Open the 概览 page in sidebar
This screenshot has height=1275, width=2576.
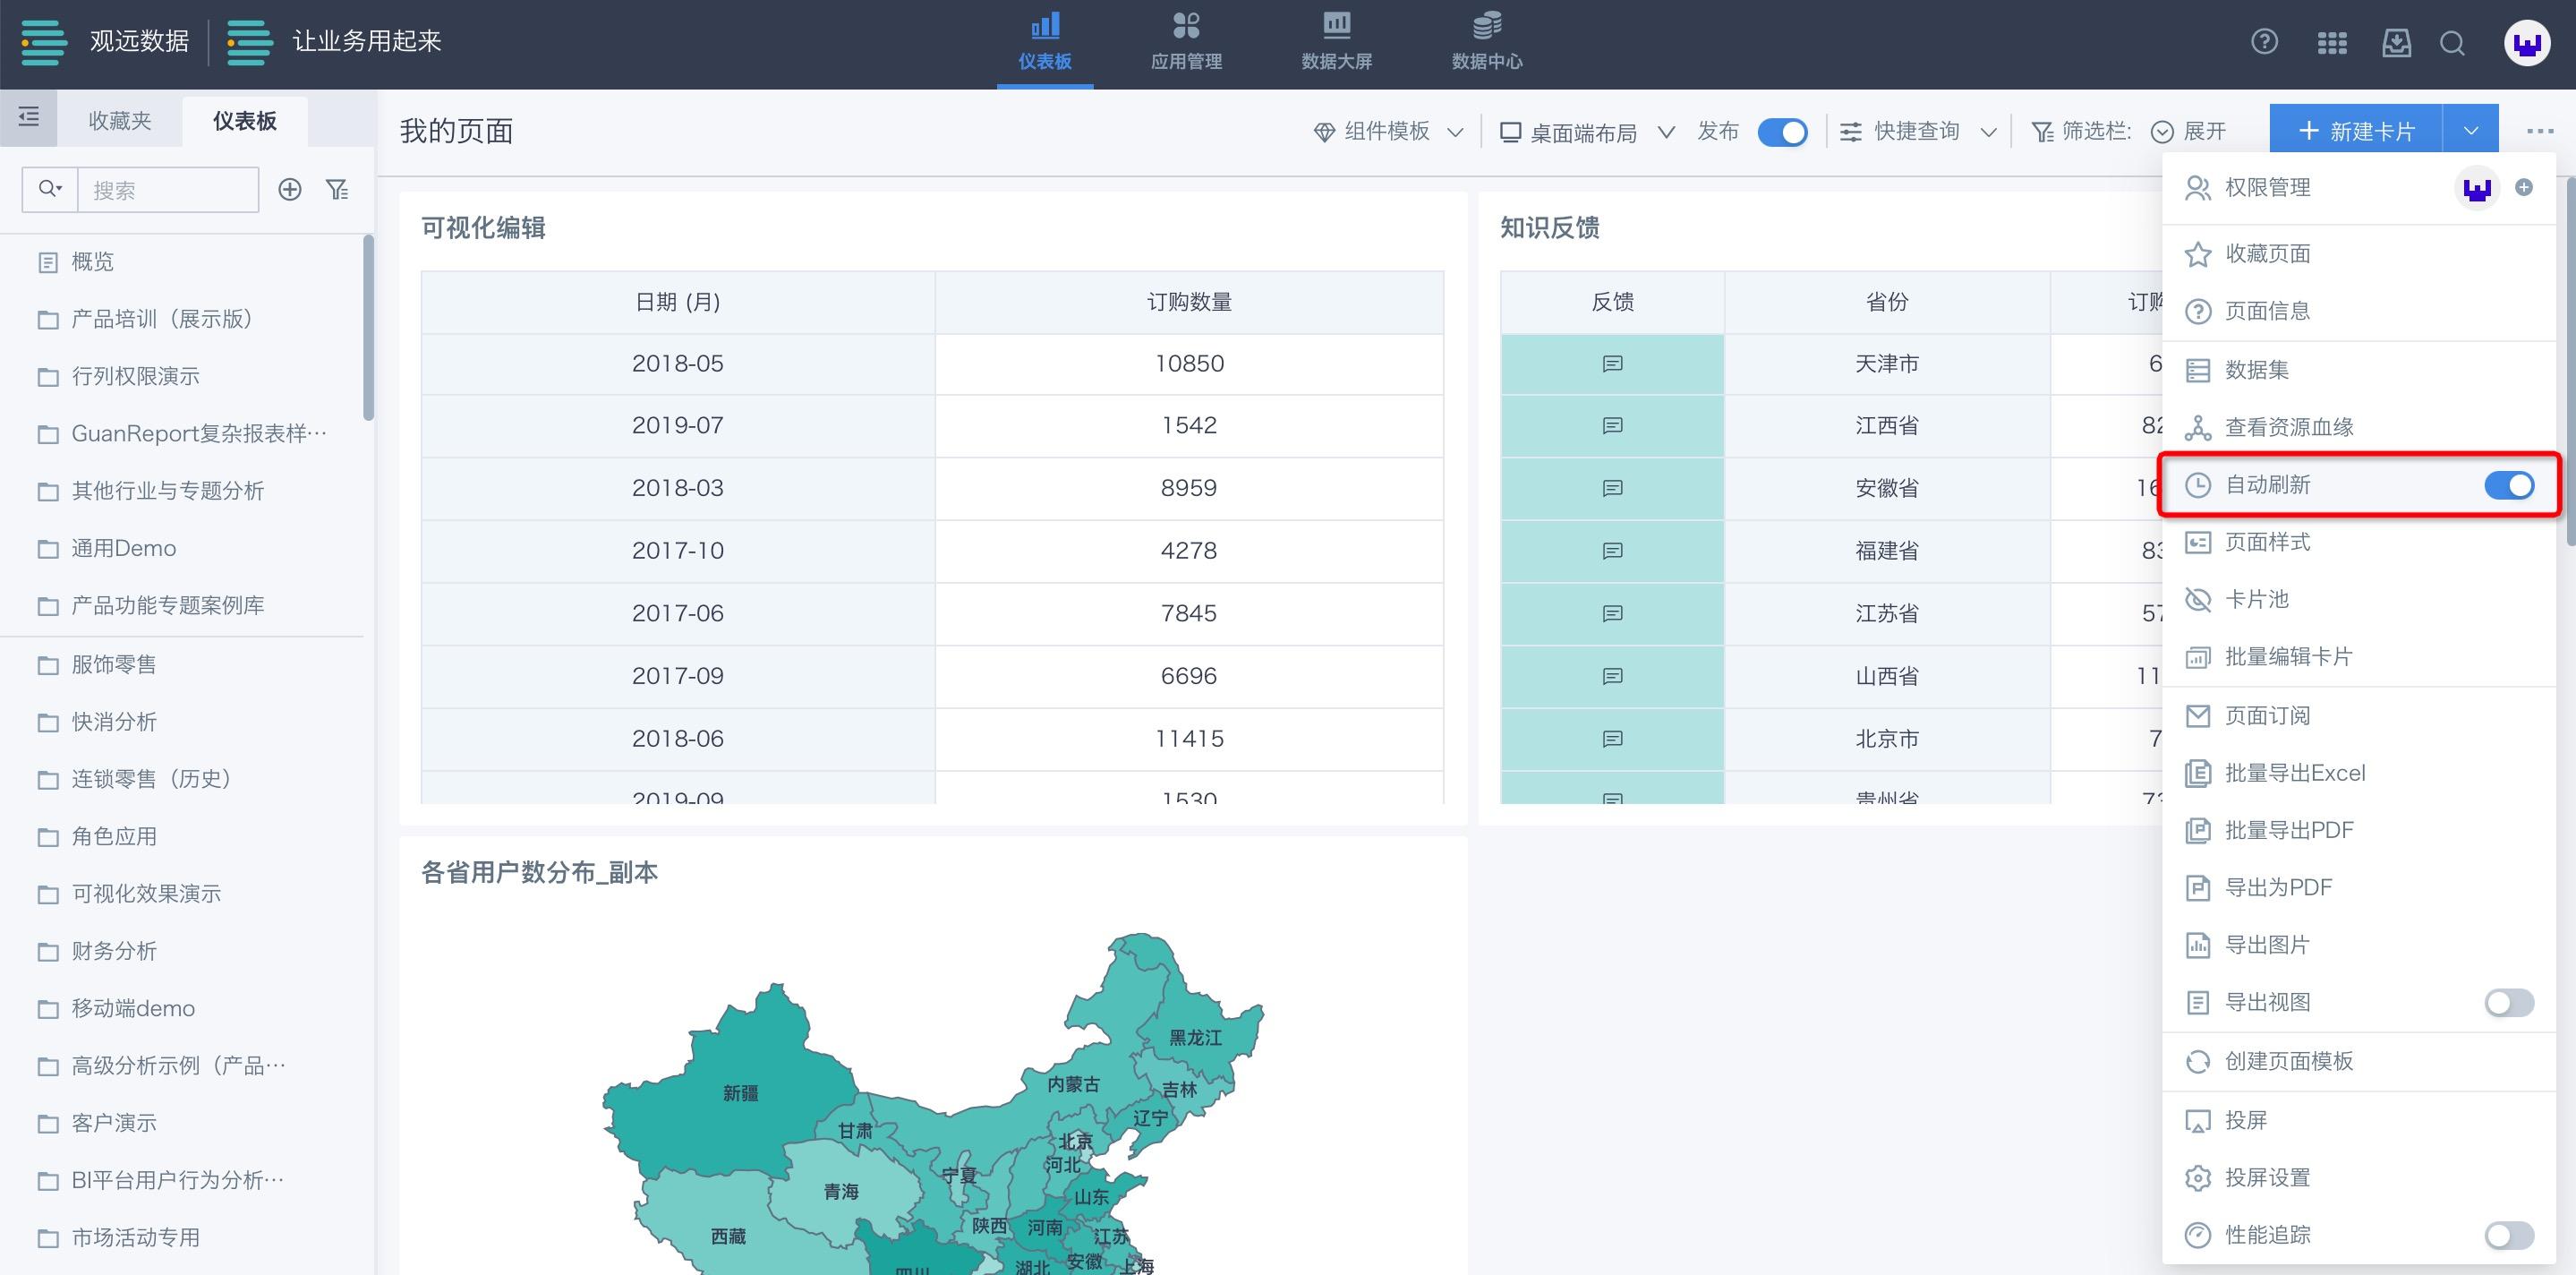tap(76, 262)
